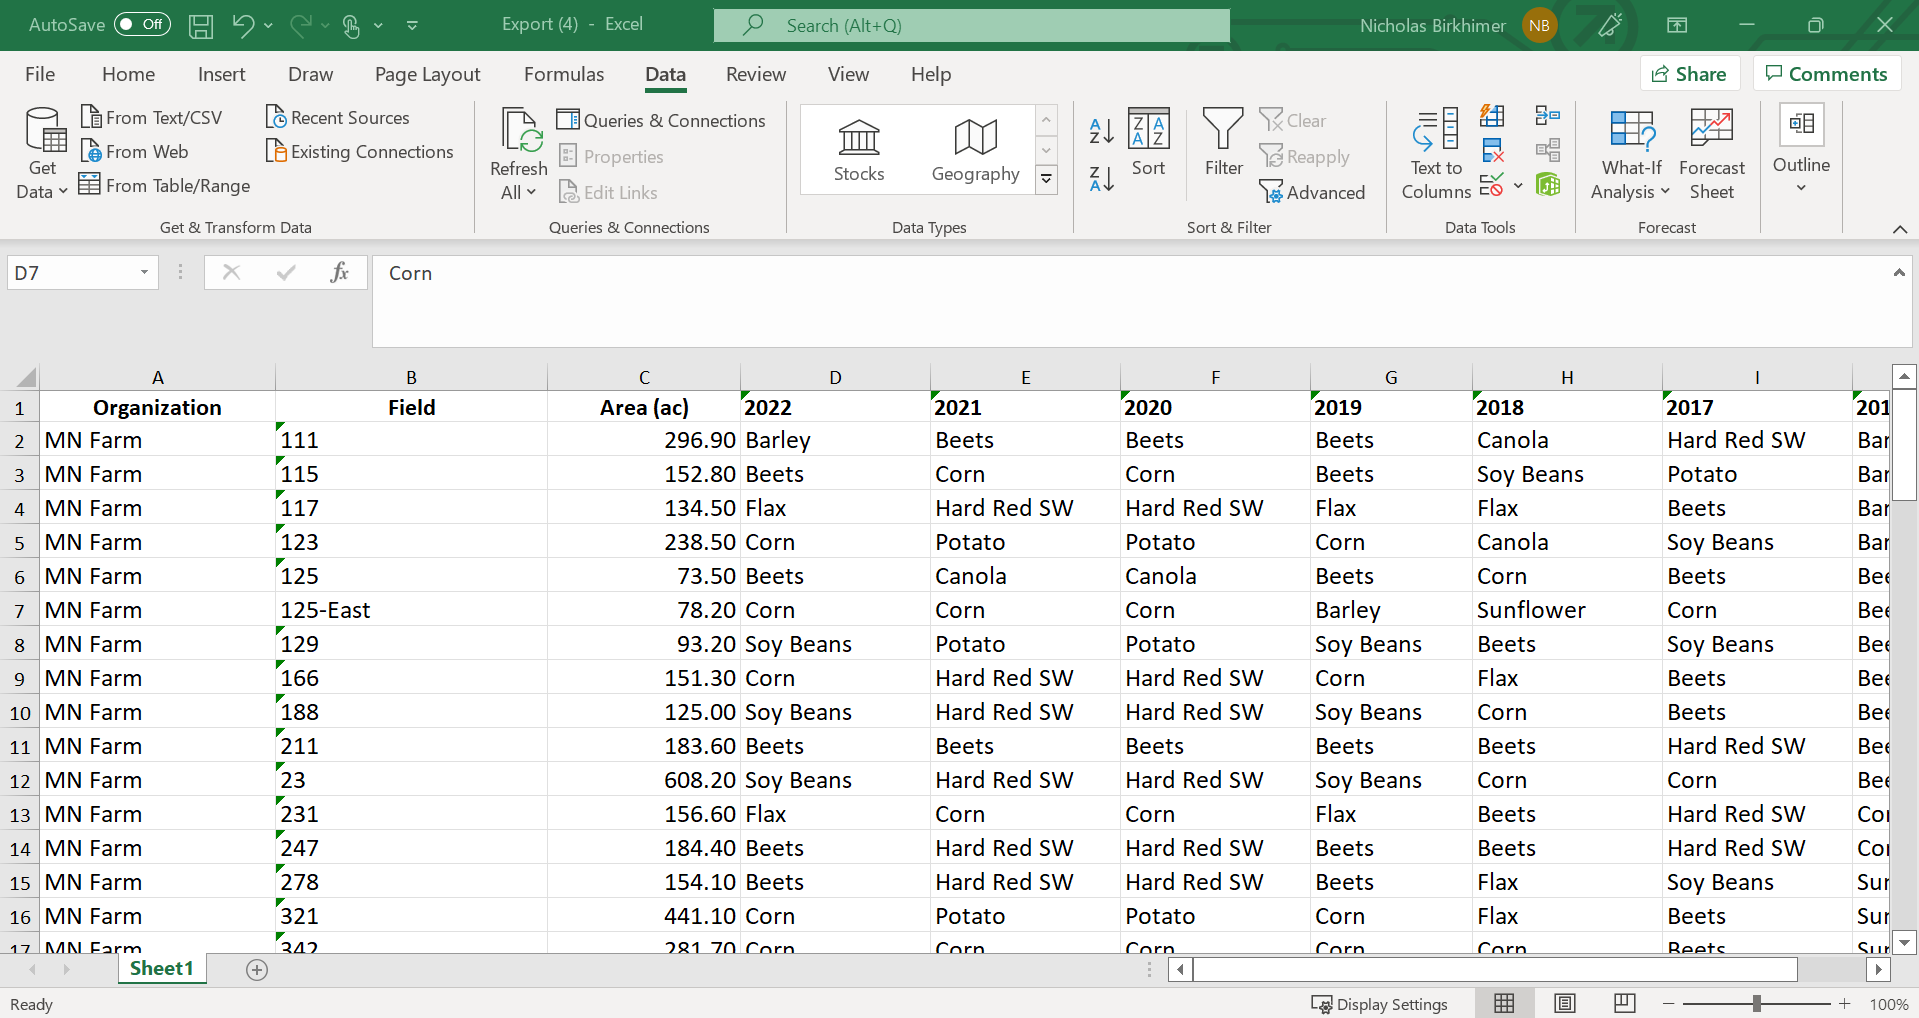Click the Share button
This screenshot has height=1018, width=1919.
(1690, 74)
